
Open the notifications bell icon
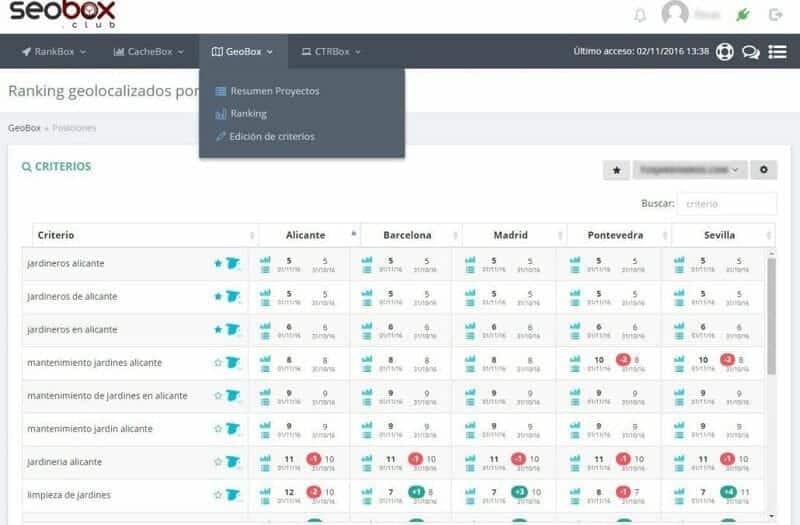[x=640, y=15]
